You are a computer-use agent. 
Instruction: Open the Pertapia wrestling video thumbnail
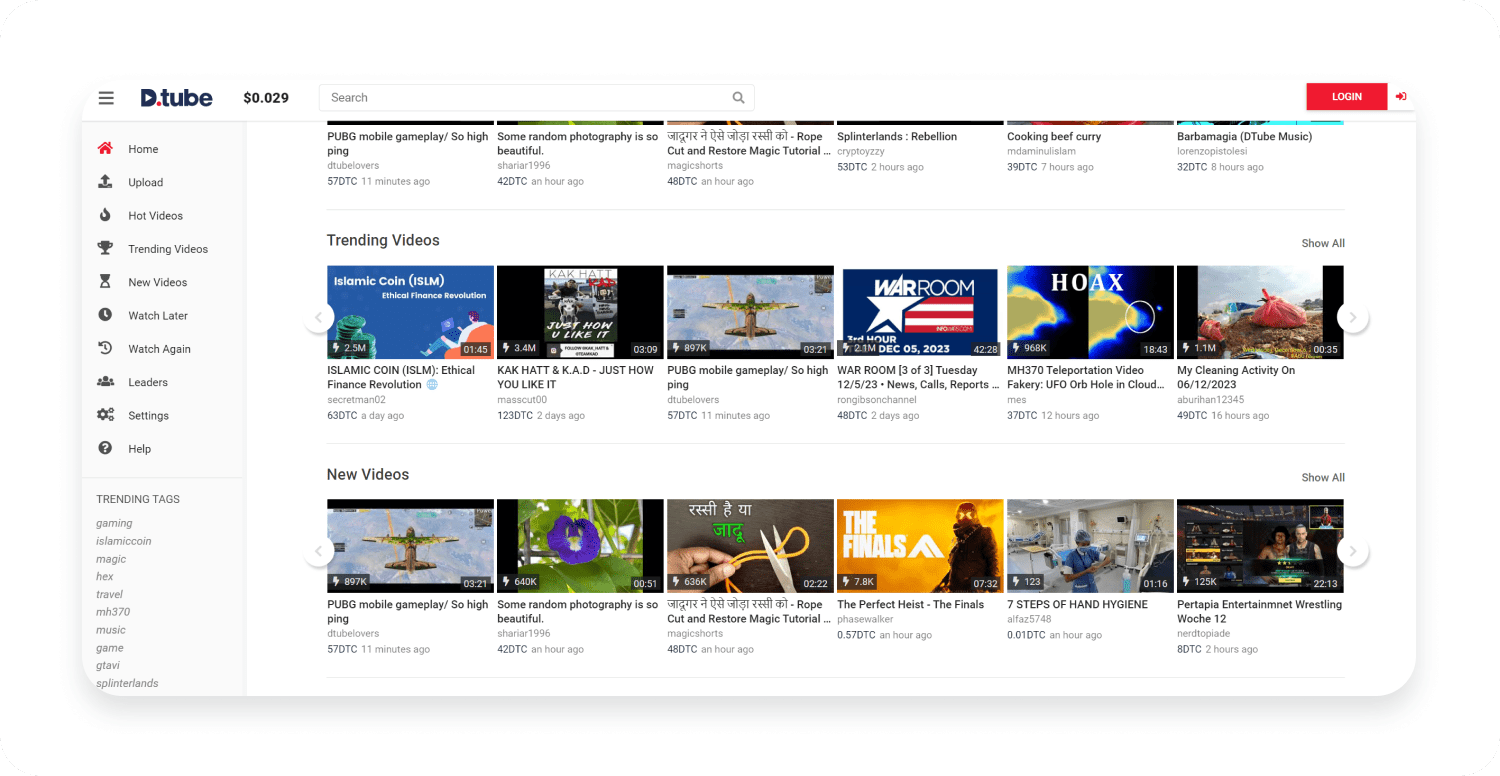coord(1260,546)
